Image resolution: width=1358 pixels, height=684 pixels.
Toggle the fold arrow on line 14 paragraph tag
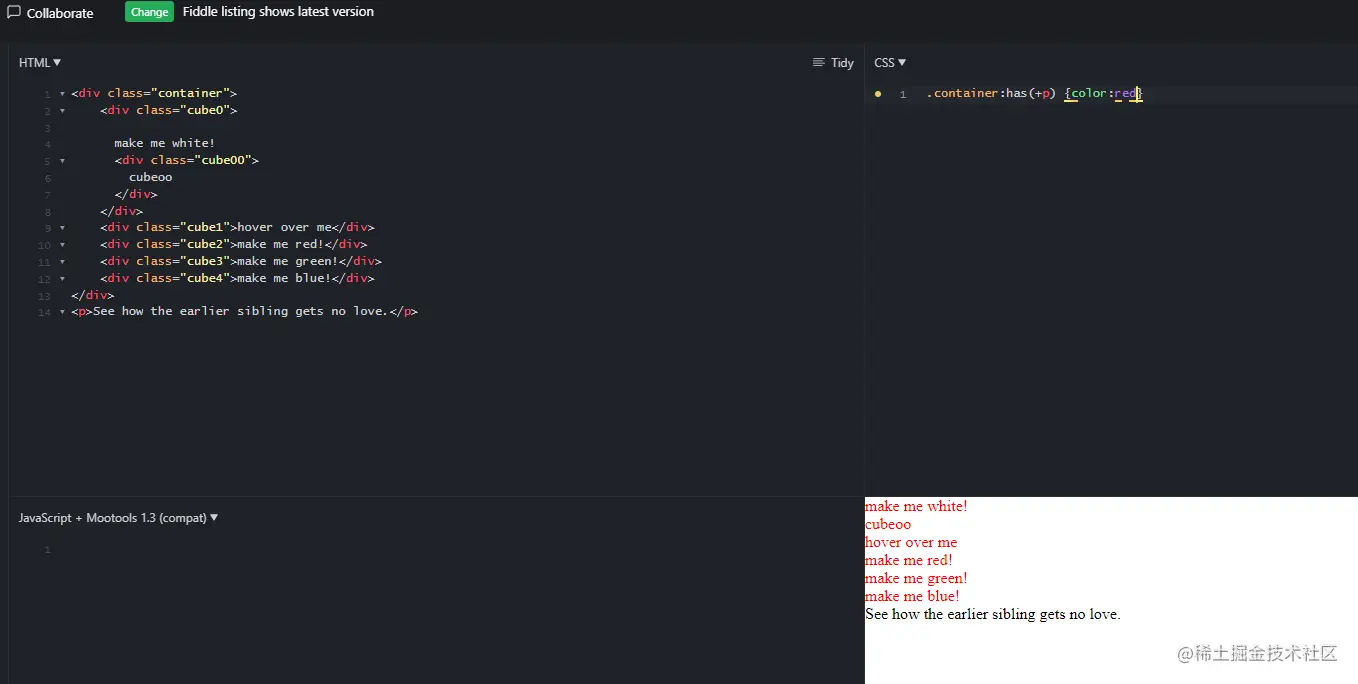tap(62, 312)
